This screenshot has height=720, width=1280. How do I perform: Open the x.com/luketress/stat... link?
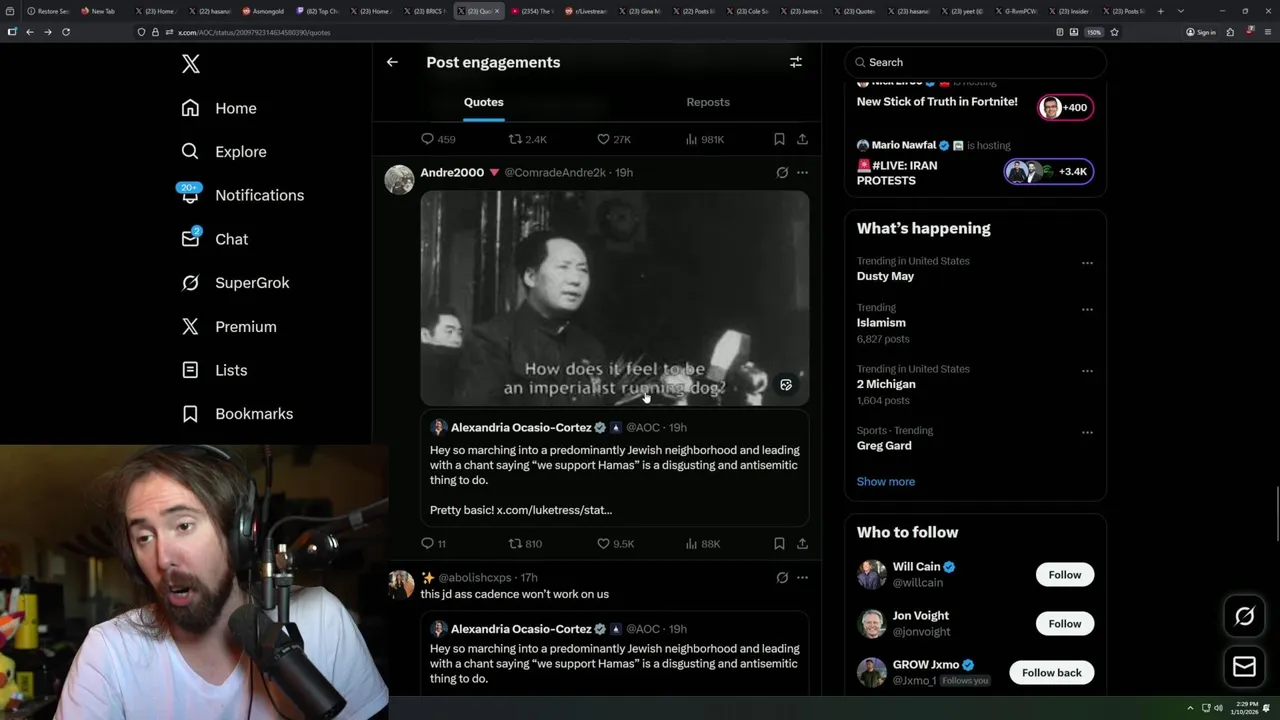pyautogui.click(x=554, y=510)
